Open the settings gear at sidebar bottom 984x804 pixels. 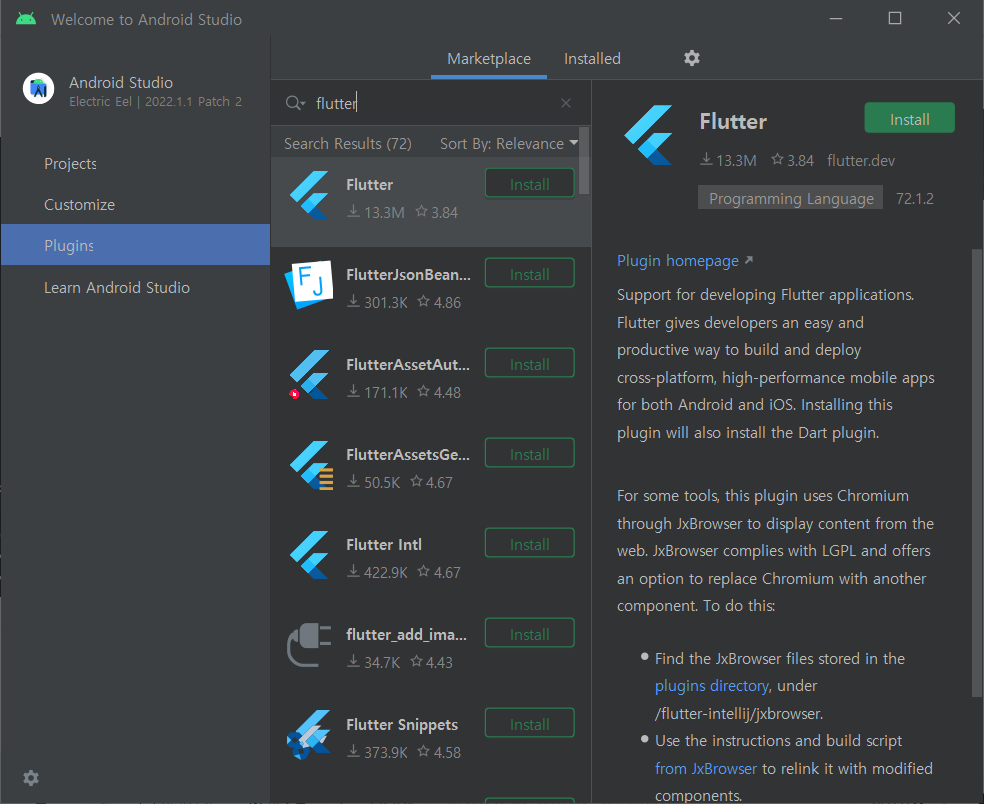click(31, 778)
